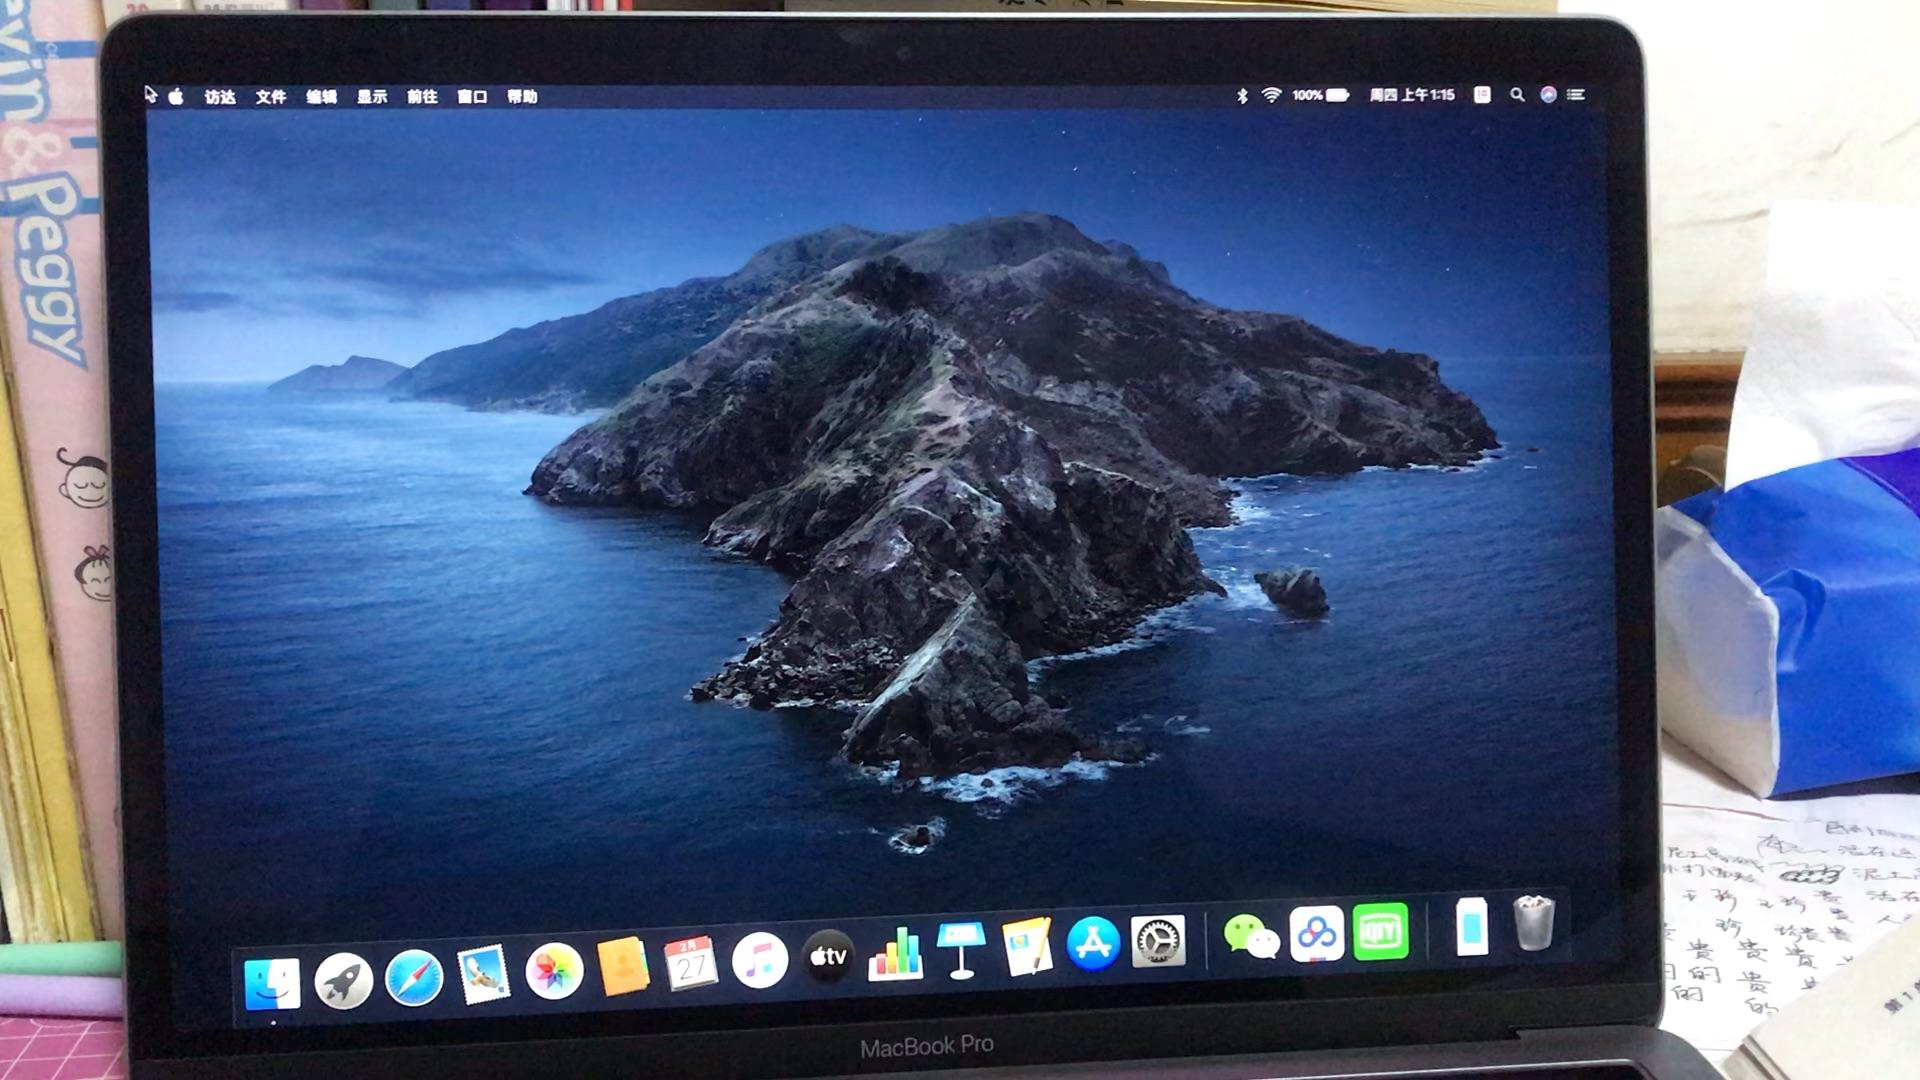The height and width of the screenshot is (1080, 1920).
Task: Open the Contacts book icon
Action: coord(622,966)
